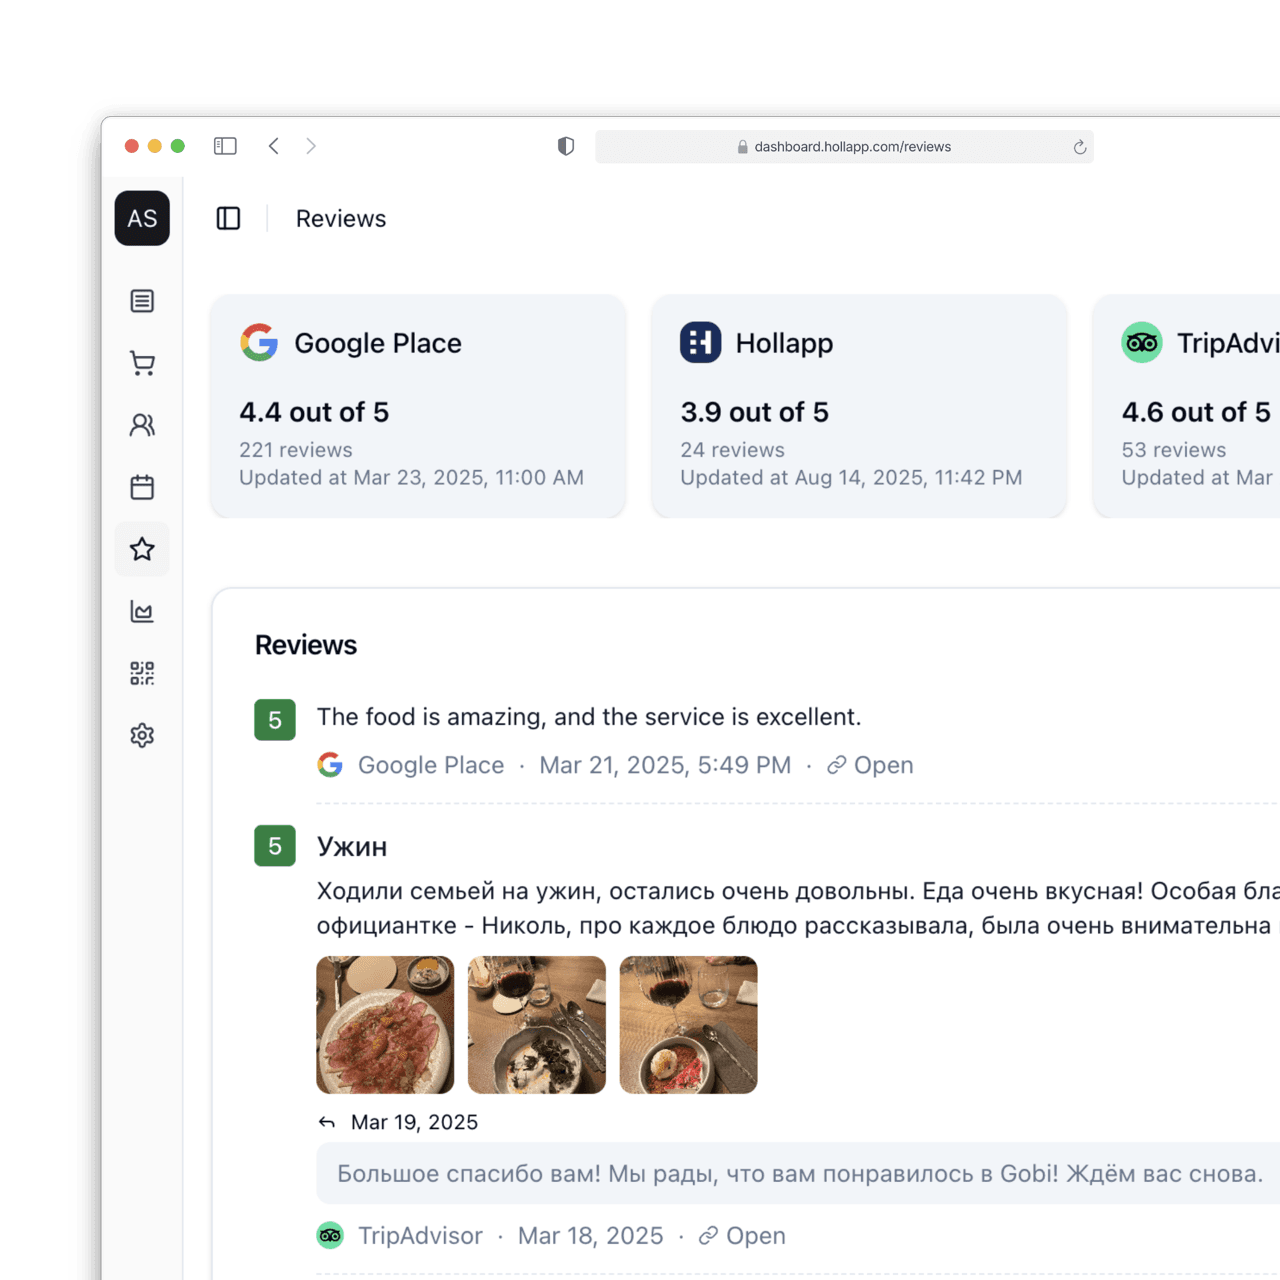
Task: Click the review text The food is amazing
Action: pos(589,717)
